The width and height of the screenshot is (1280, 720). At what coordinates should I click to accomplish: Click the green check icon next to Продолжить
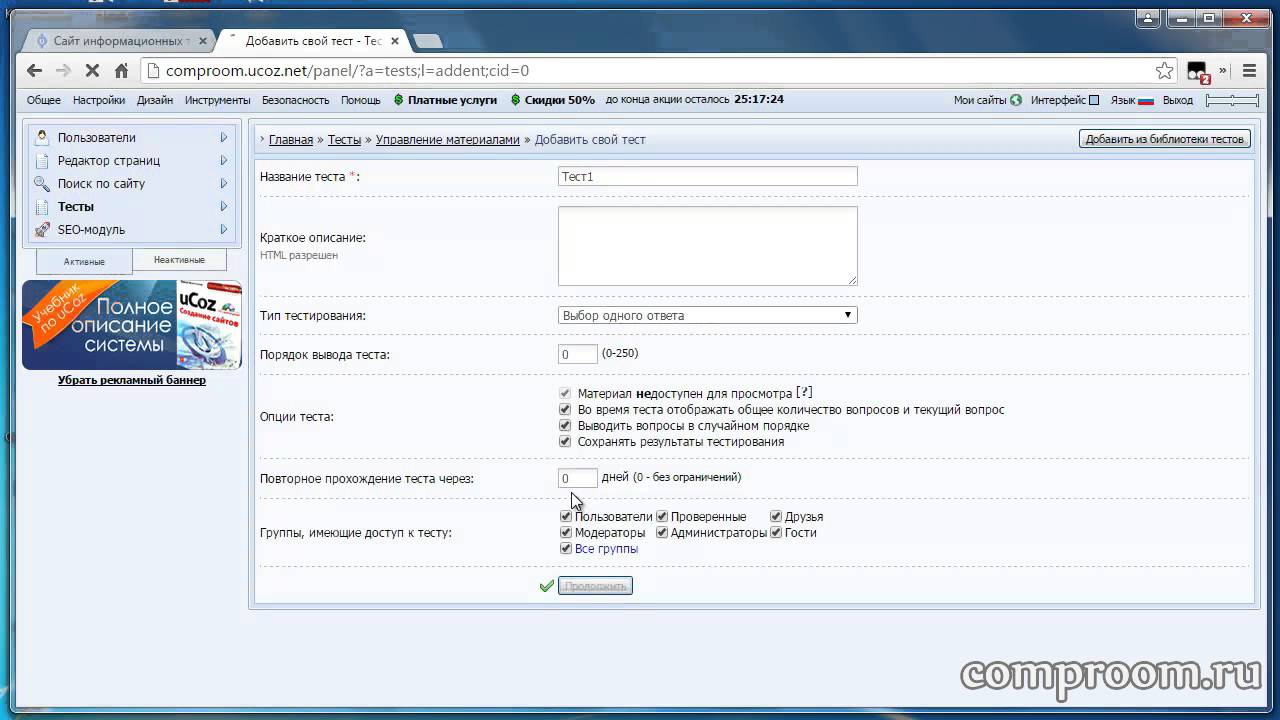tap(546, 586)
